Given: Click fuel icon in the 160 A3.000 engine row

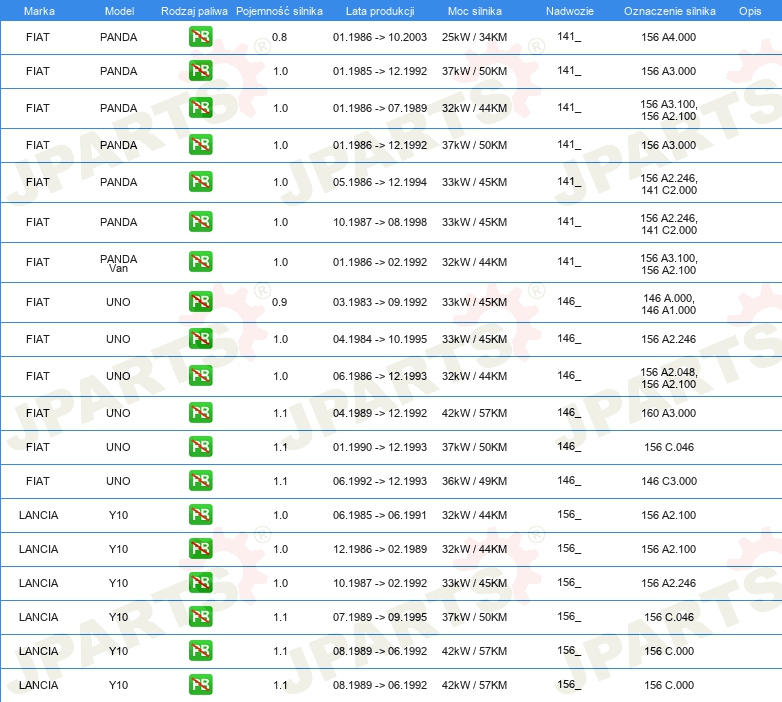Looking at the screenshot, I should (200, 413).
